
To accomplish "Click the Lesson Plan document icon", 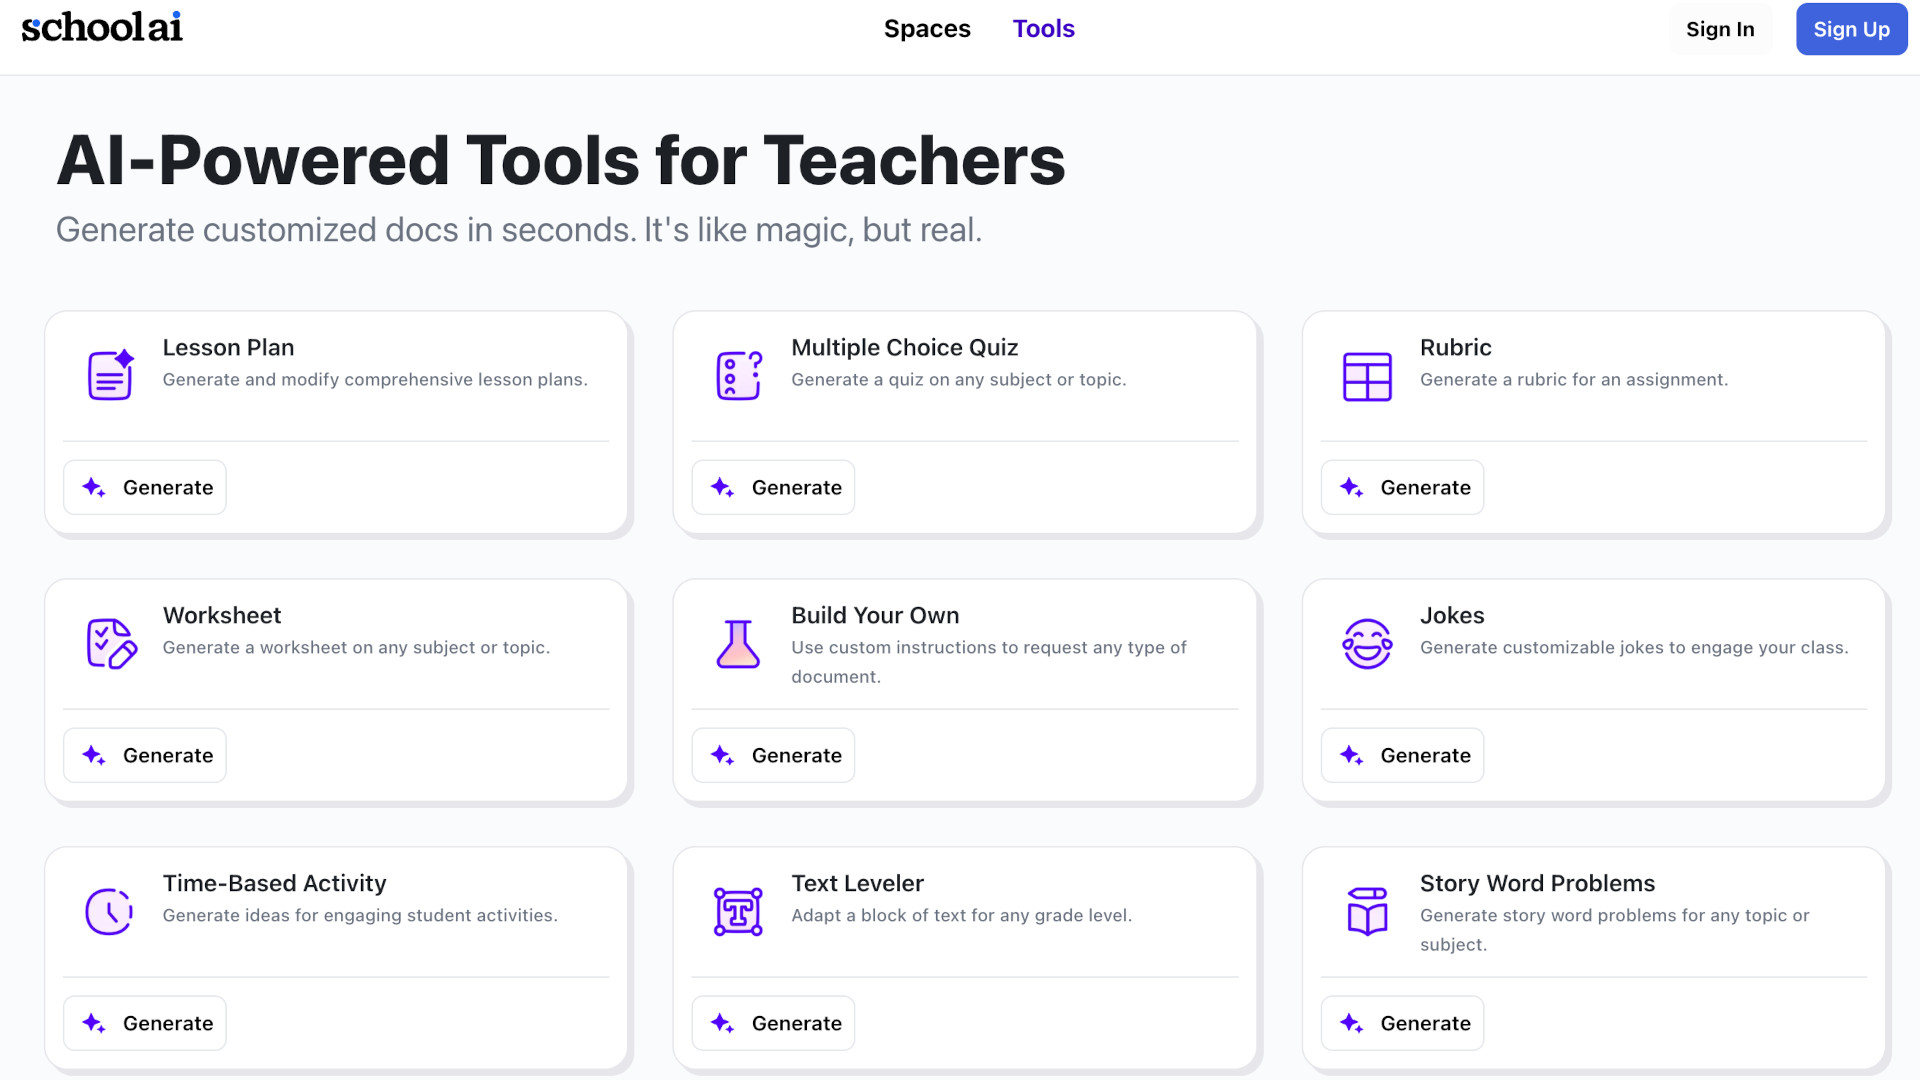I will coord(110,375).
